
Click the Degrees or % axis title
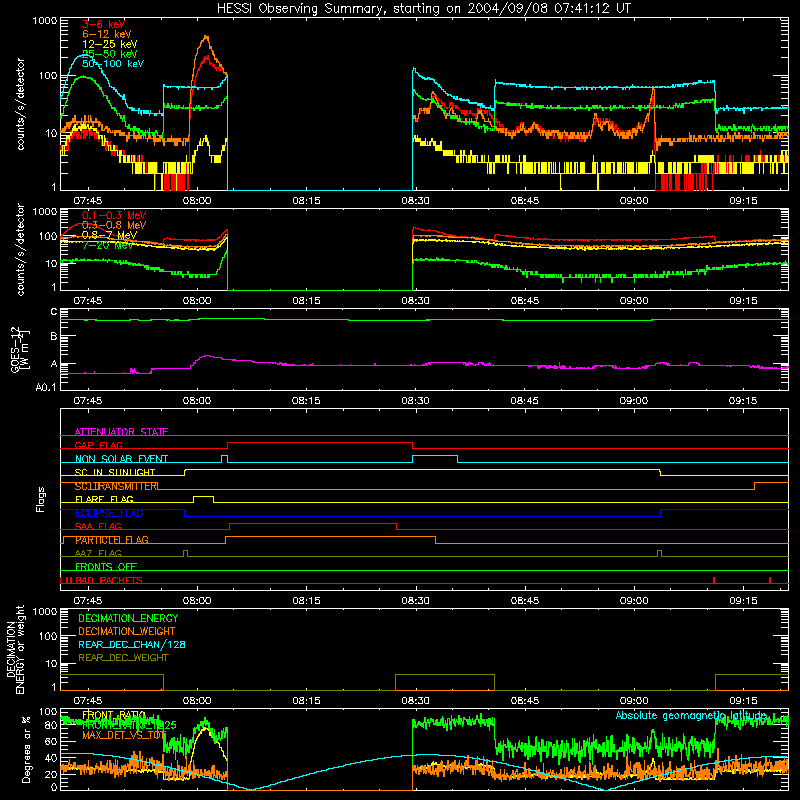tap(26, 749)
